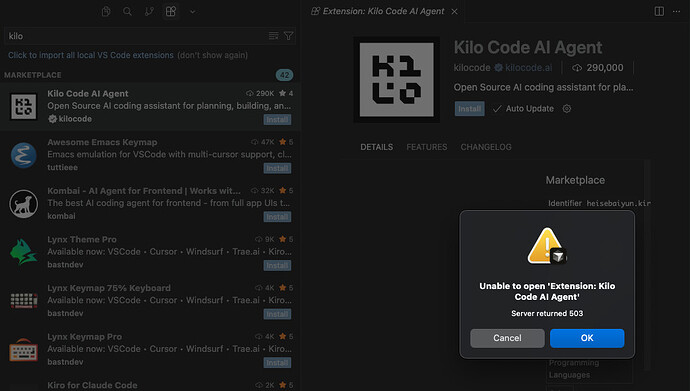Click the Server returned 503 message
Image resolution: width=690 pixels, height=391 pixels.
547,314
